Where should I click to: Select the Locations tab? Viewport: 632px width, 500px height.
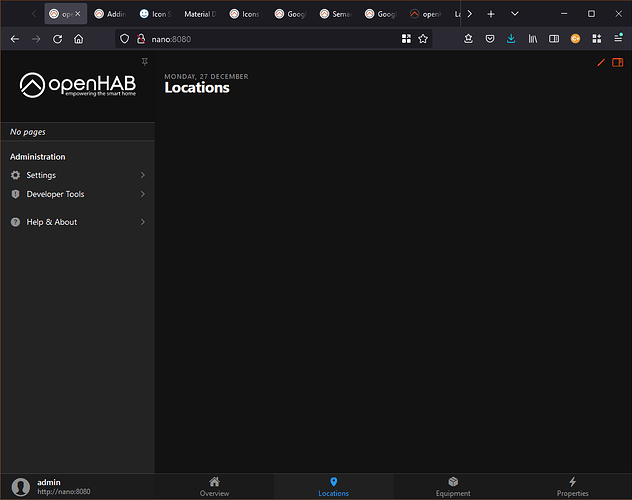[334, 487]
